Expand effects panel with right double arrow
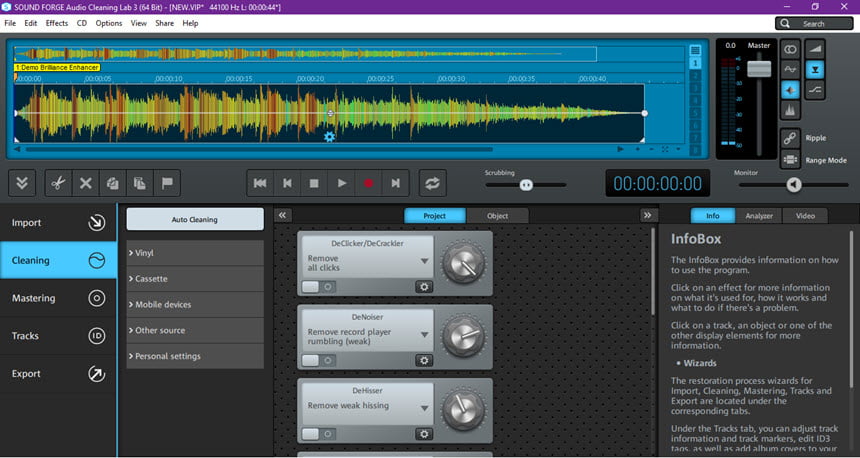860x458 pixels. tap(648, 215)
